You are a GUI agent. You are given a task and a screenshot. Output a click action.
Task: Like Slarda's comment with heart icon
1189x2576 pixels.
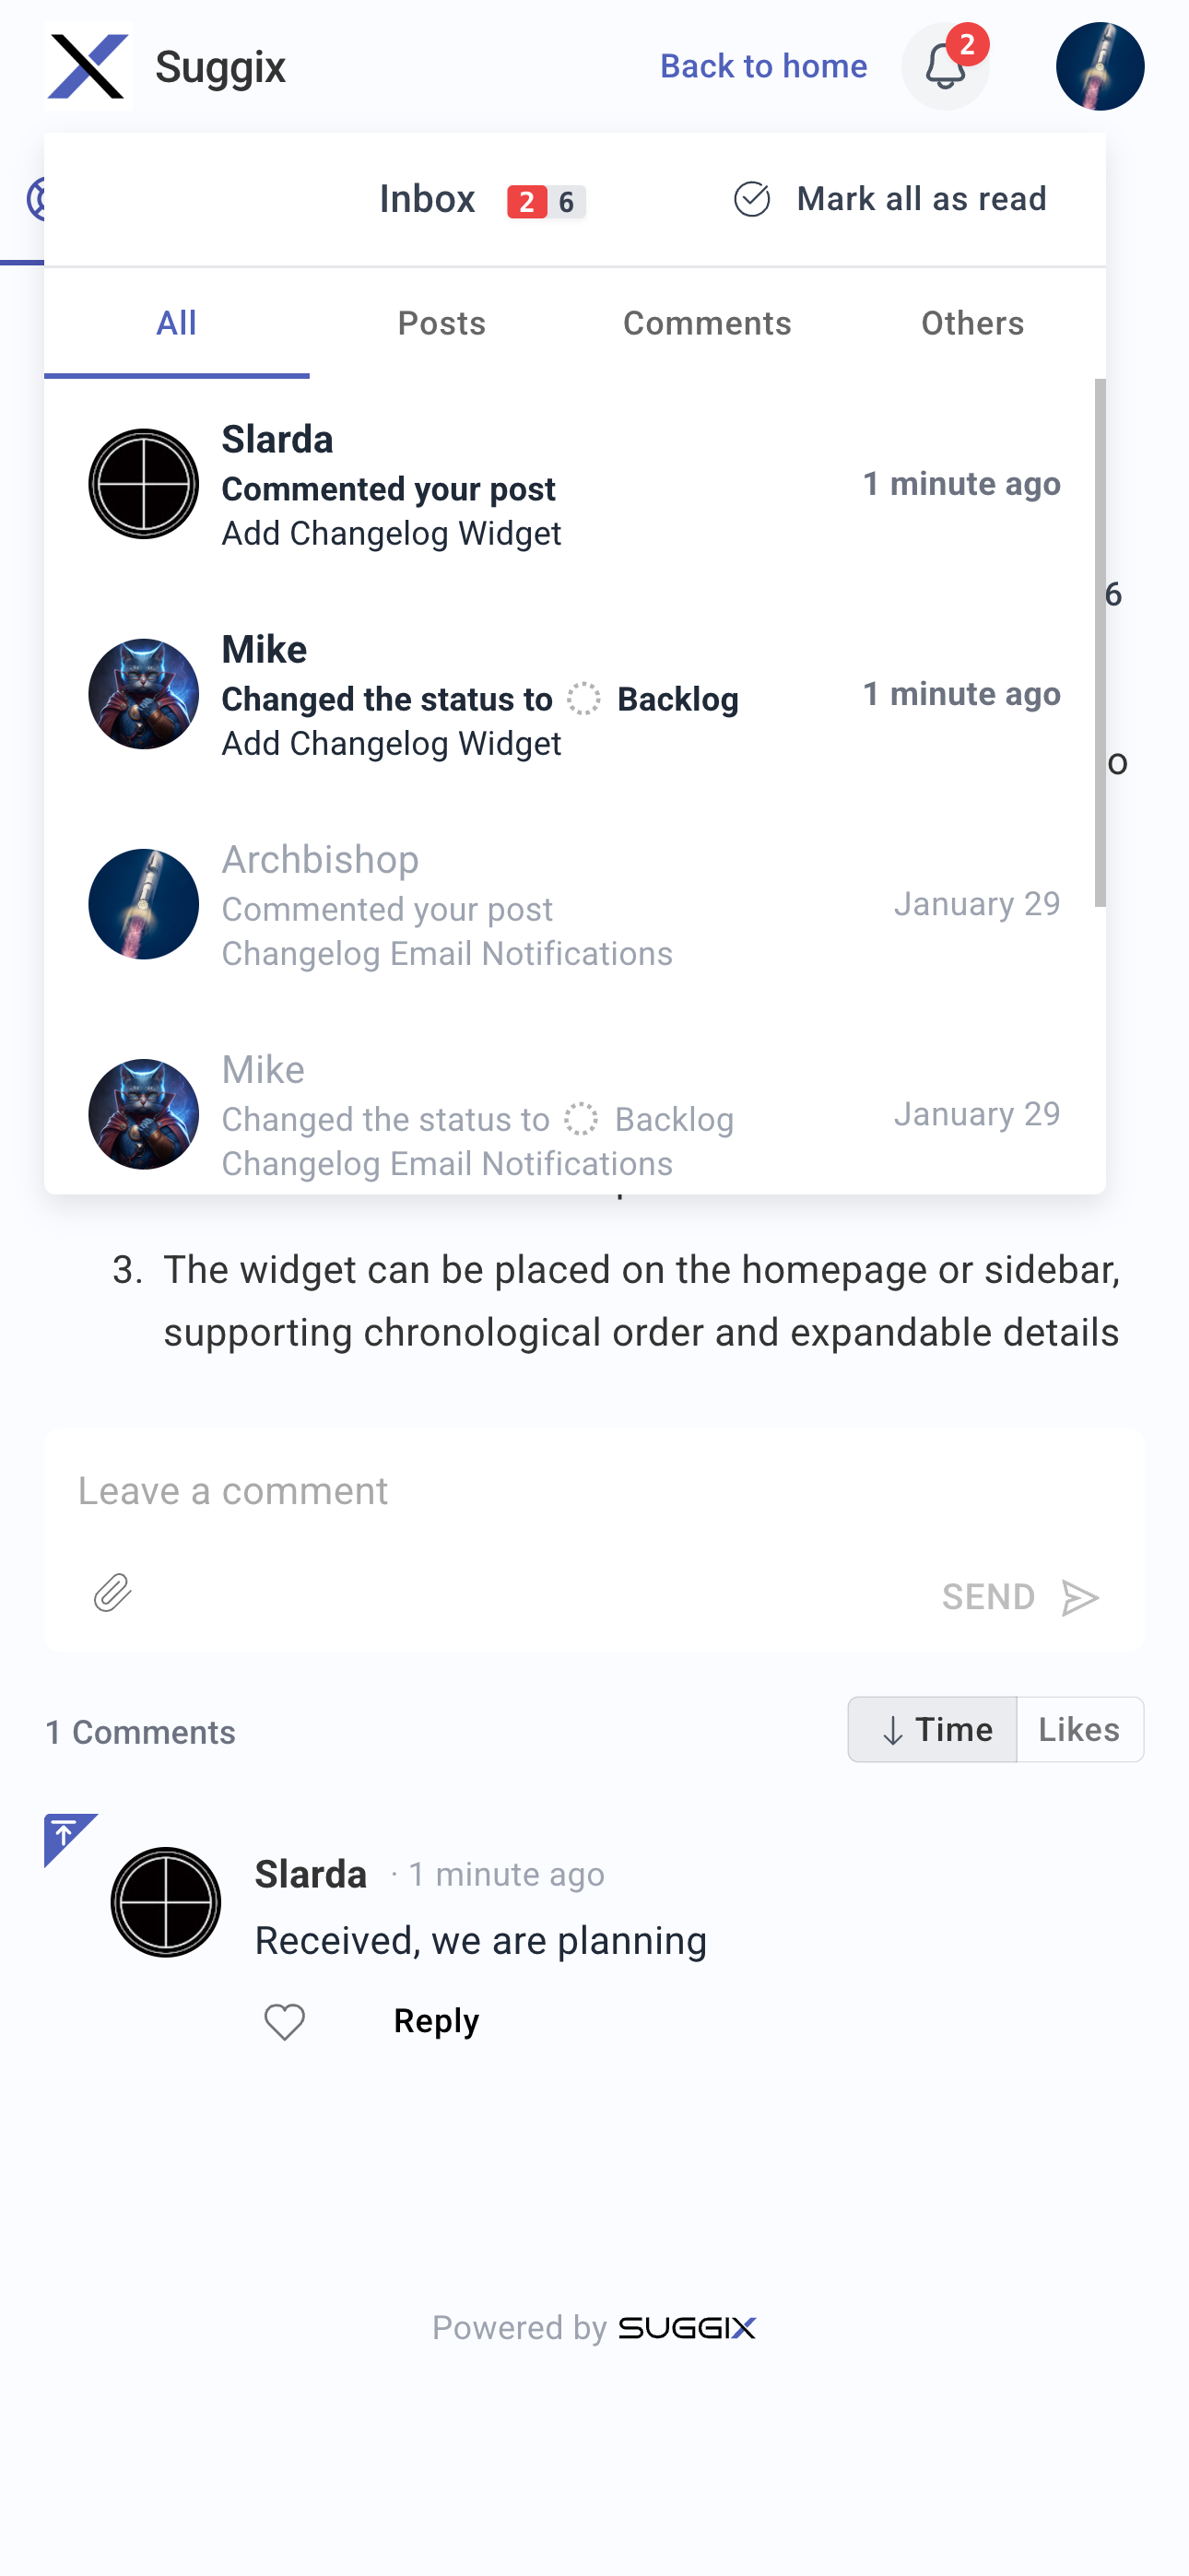pyautogui.click(x=285, y=2022)
